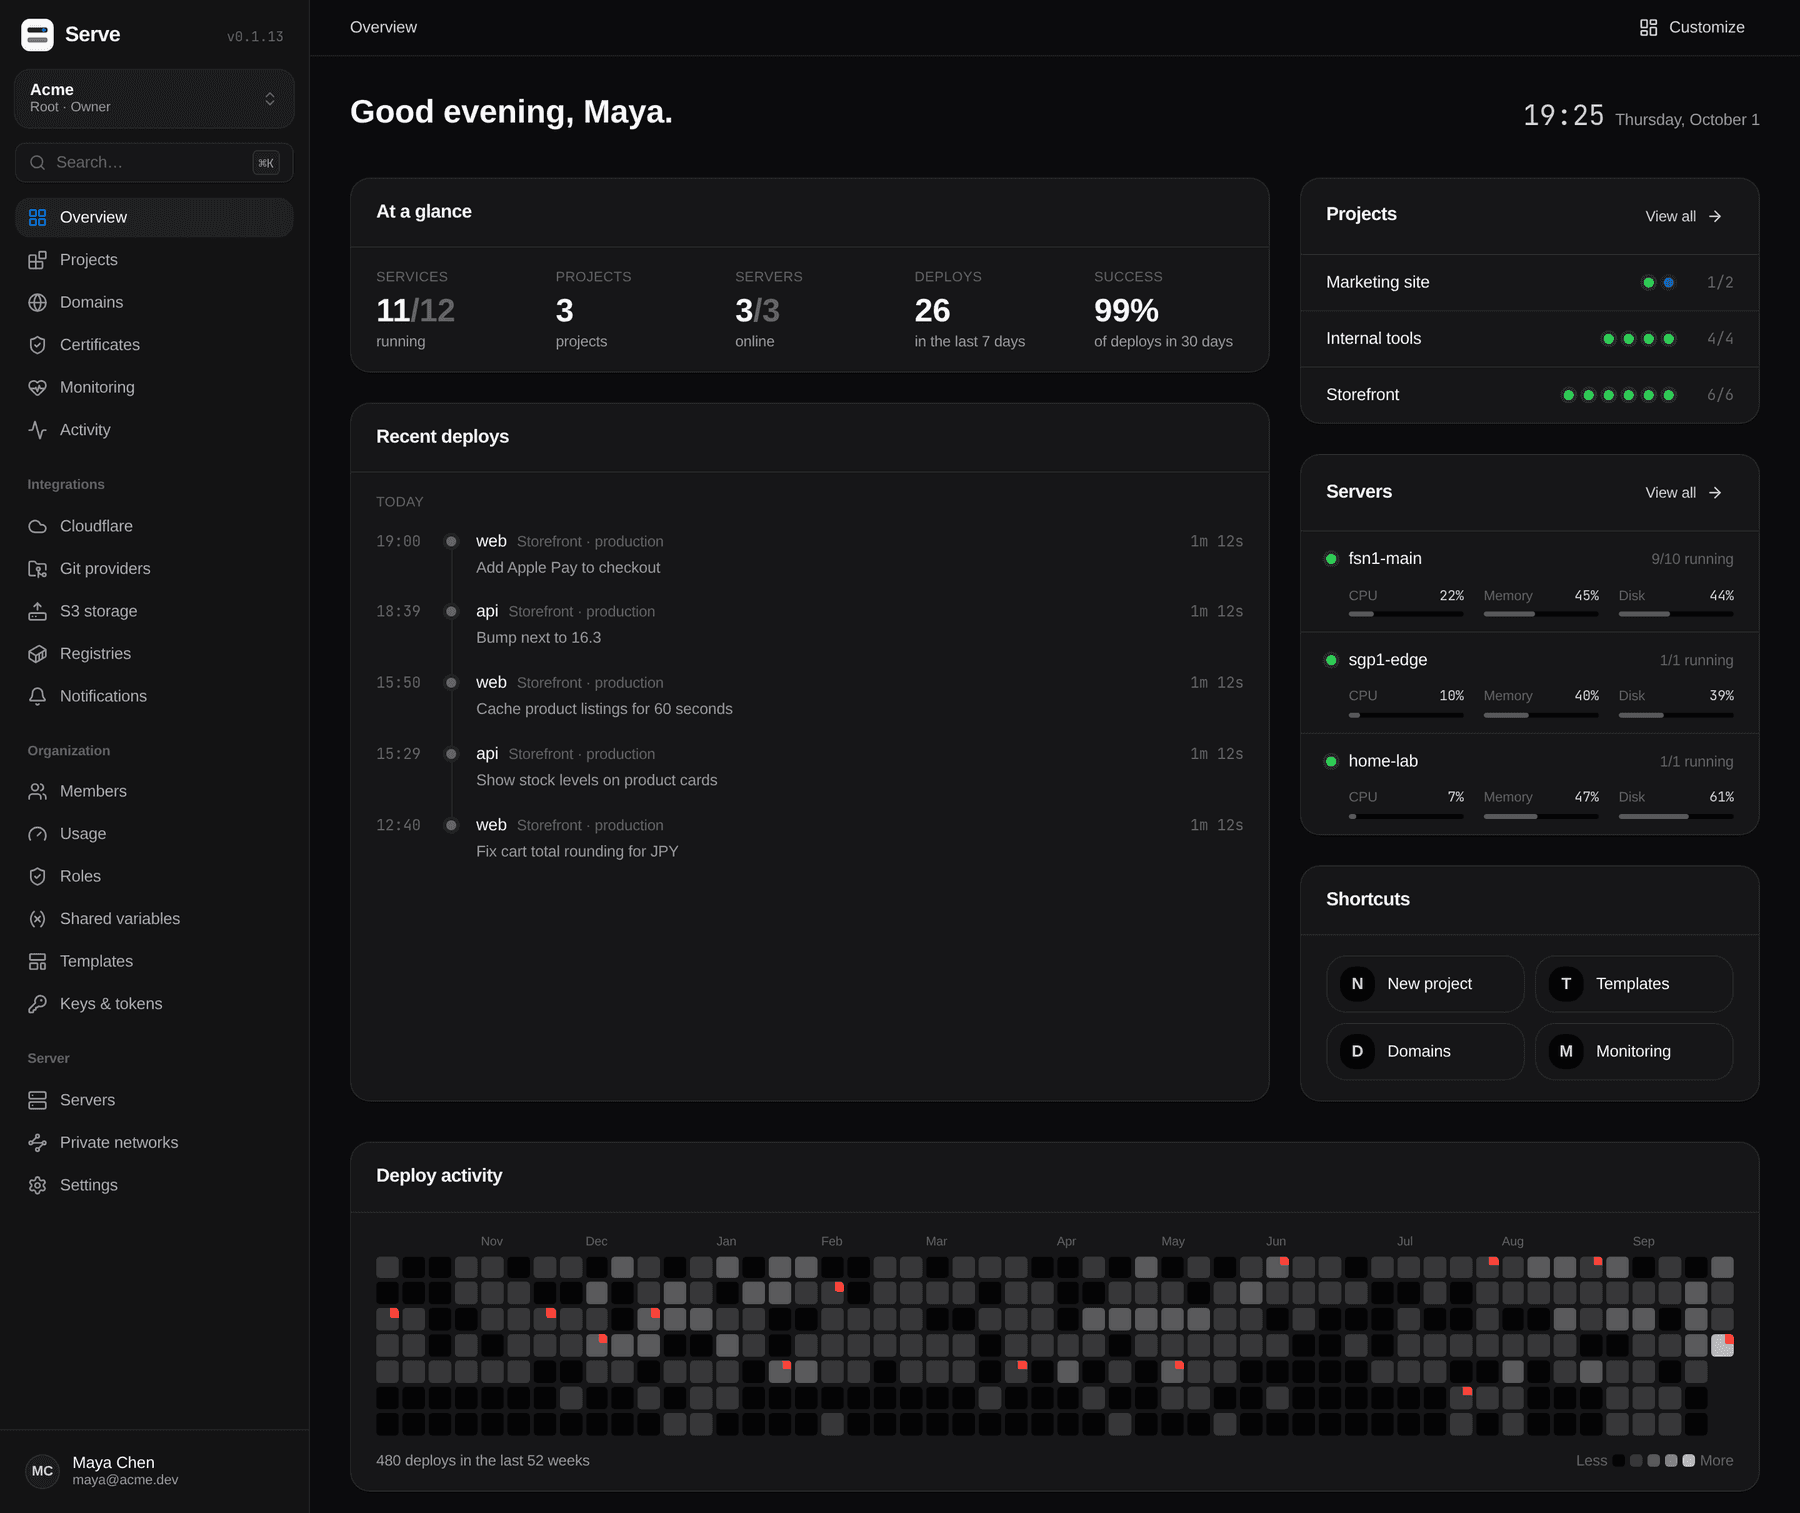Click the Shared variables icon

point(37,919)
